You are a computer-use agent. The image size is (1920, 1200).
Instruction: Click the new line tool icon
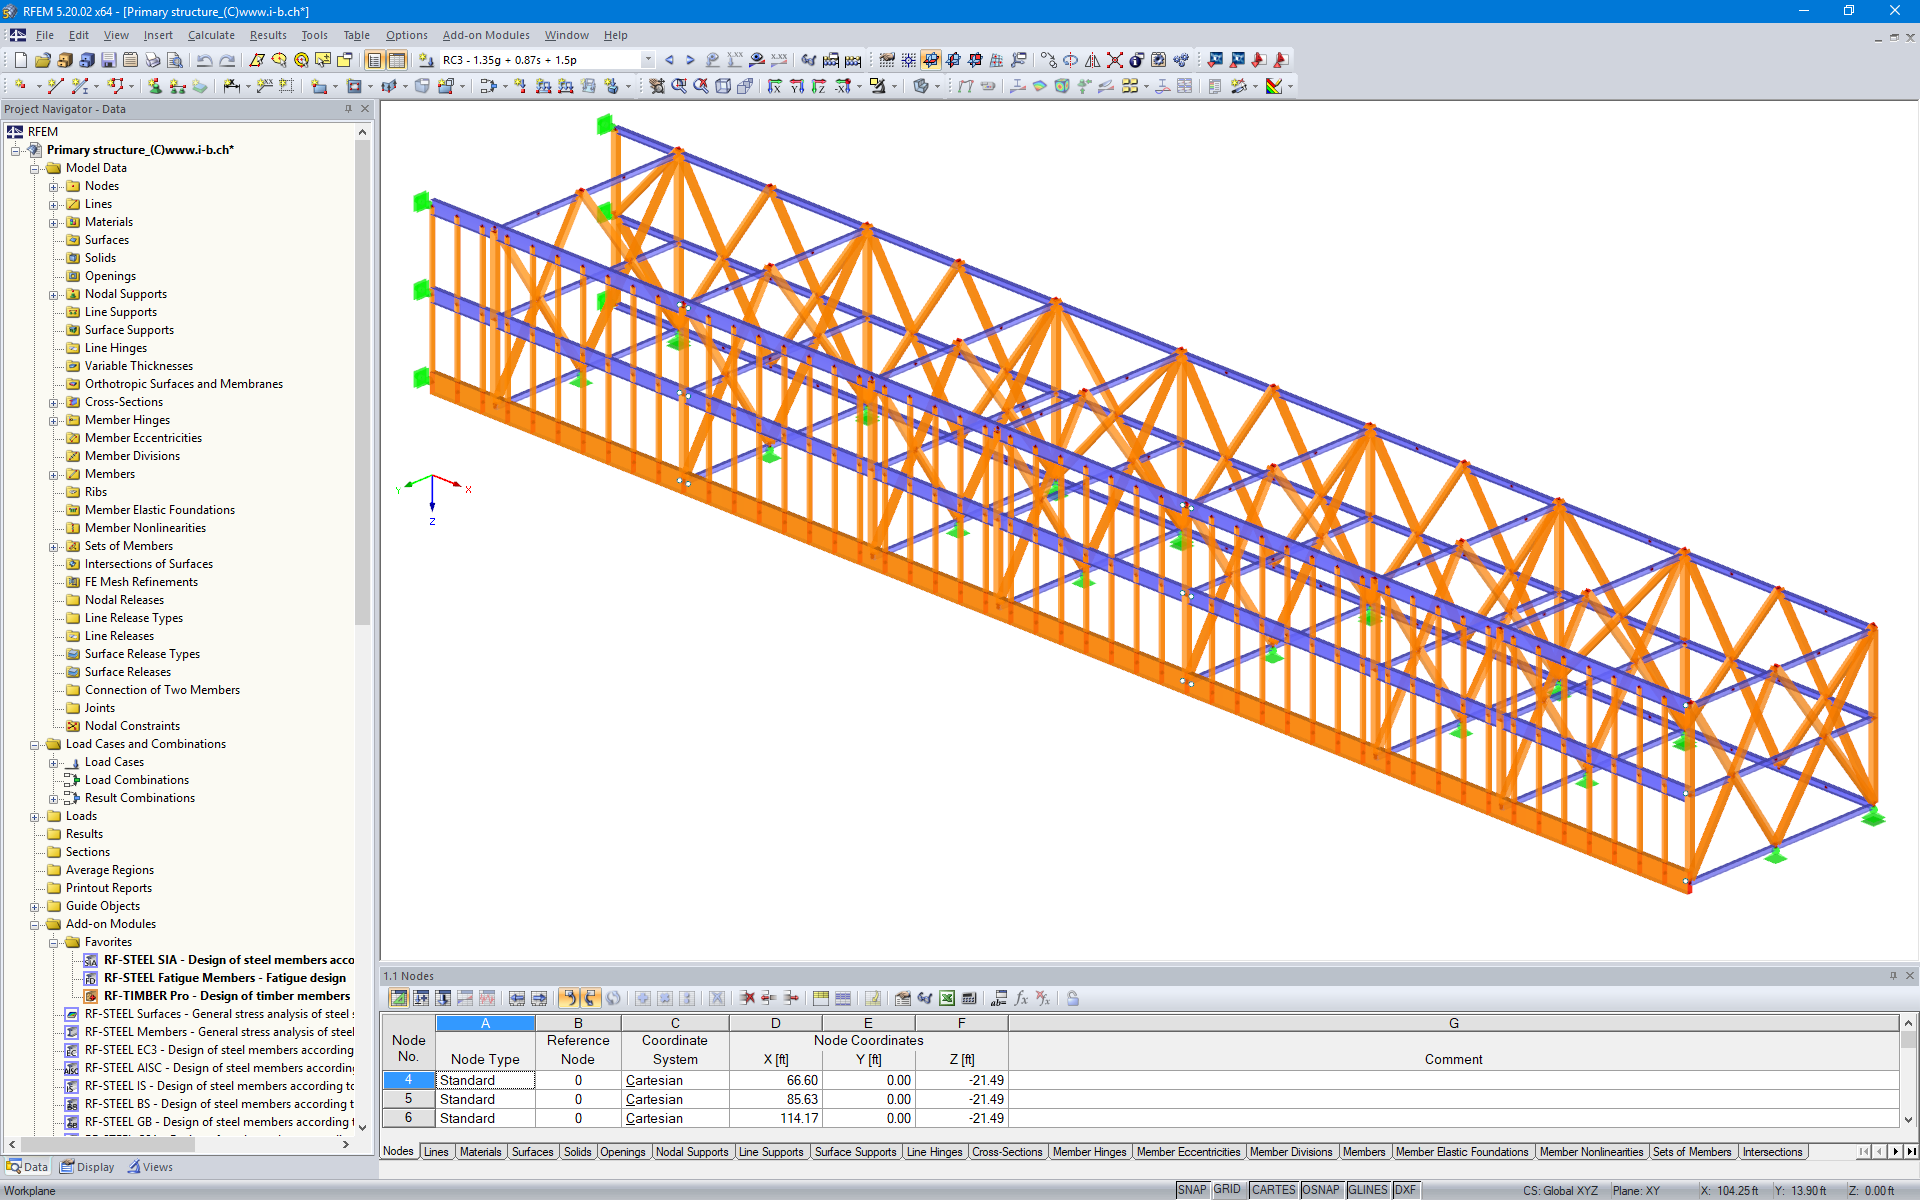coord(55,87)
